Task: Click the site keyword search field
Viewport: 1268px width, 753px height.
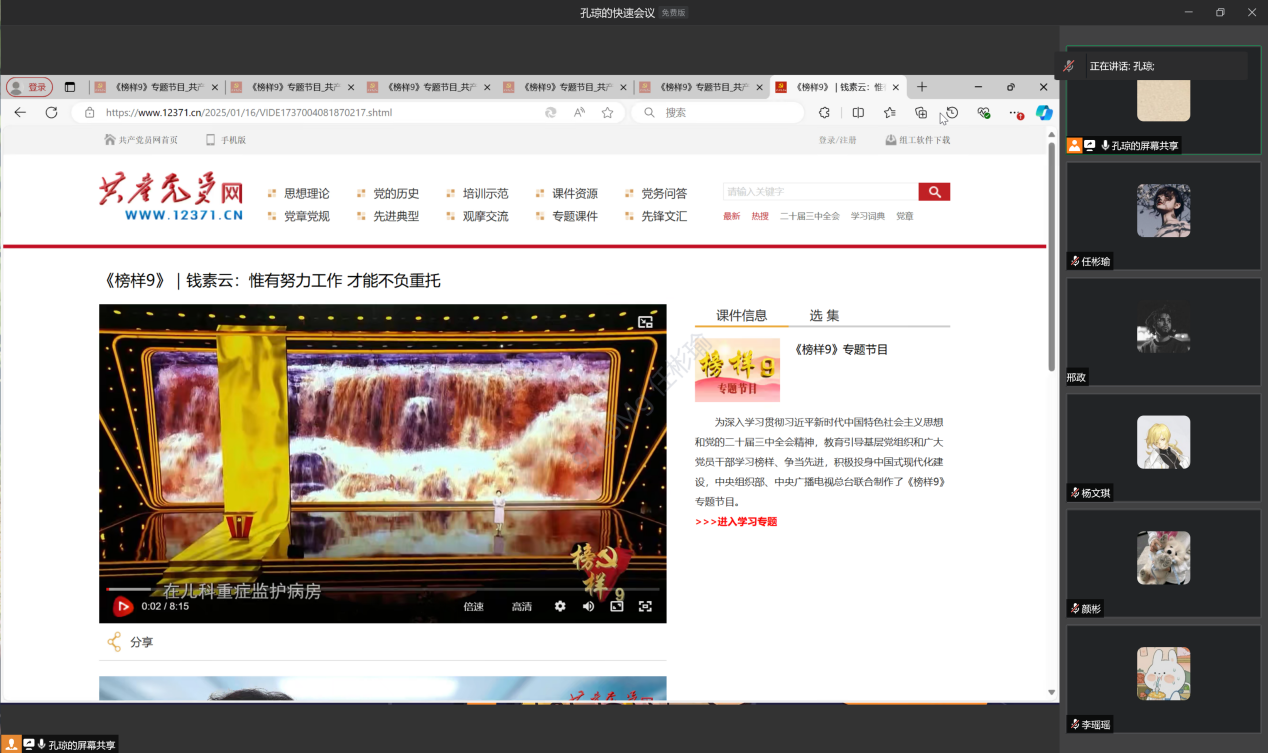Action: 820,192
